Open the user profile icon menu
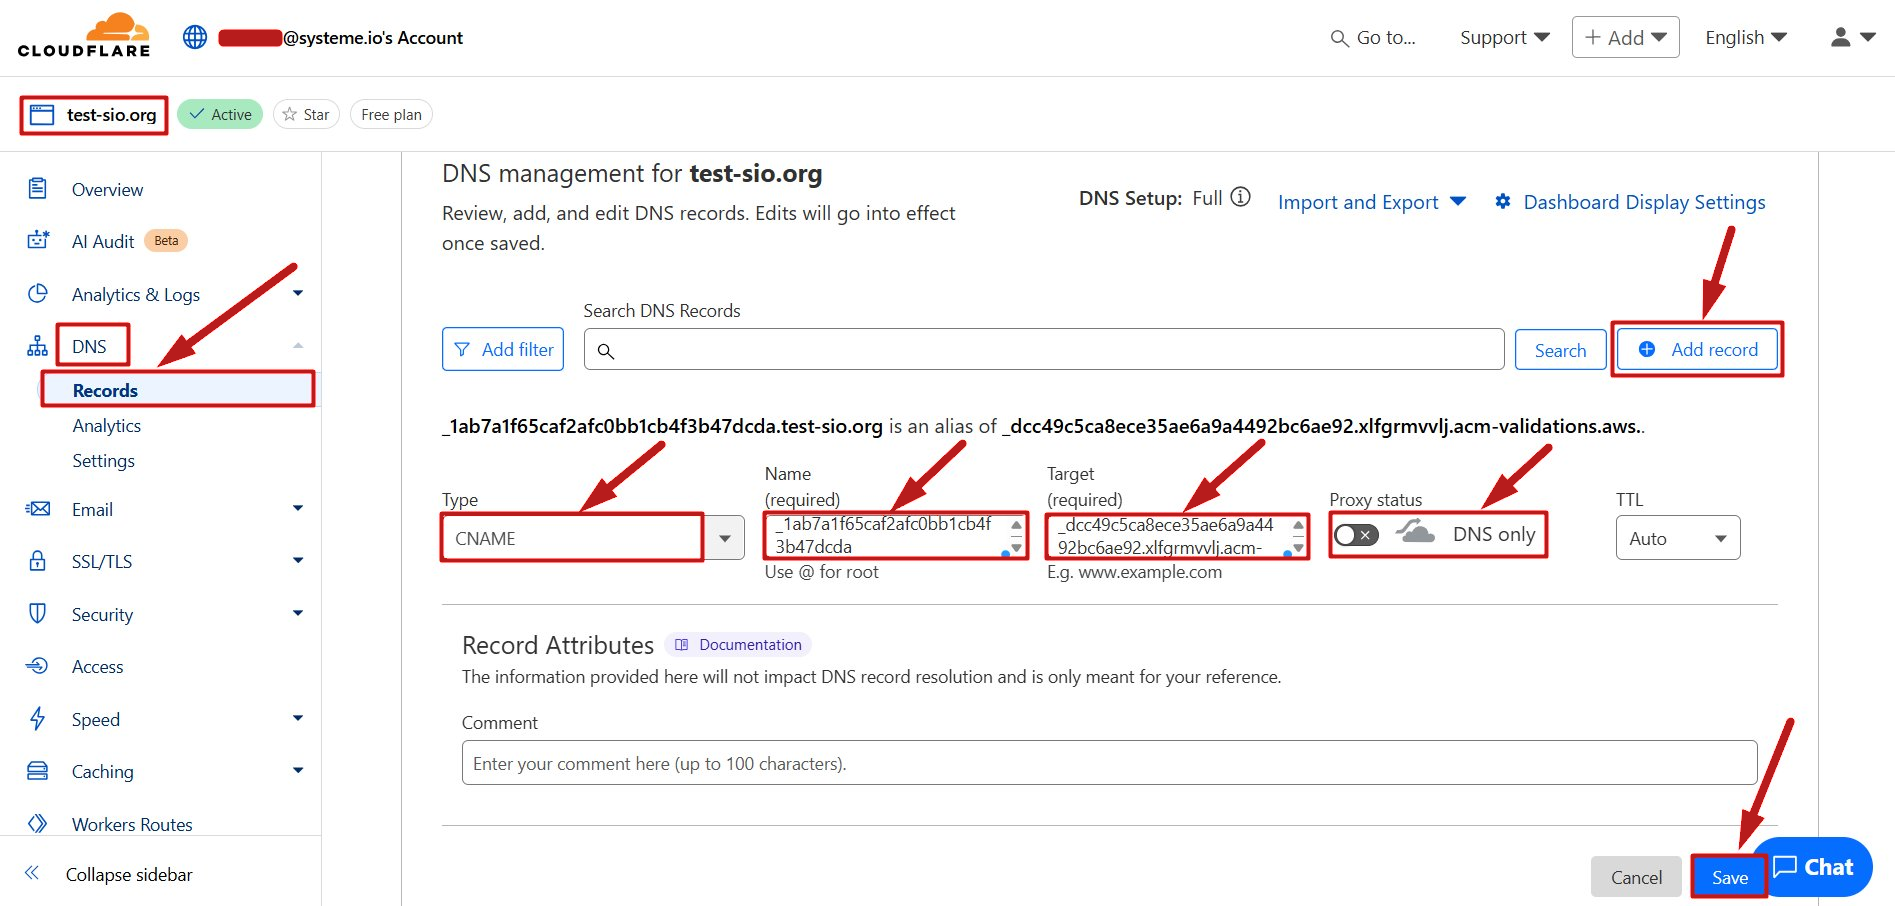Image resolution: width=1895 pixels, height=906 pixels. 1852,37
